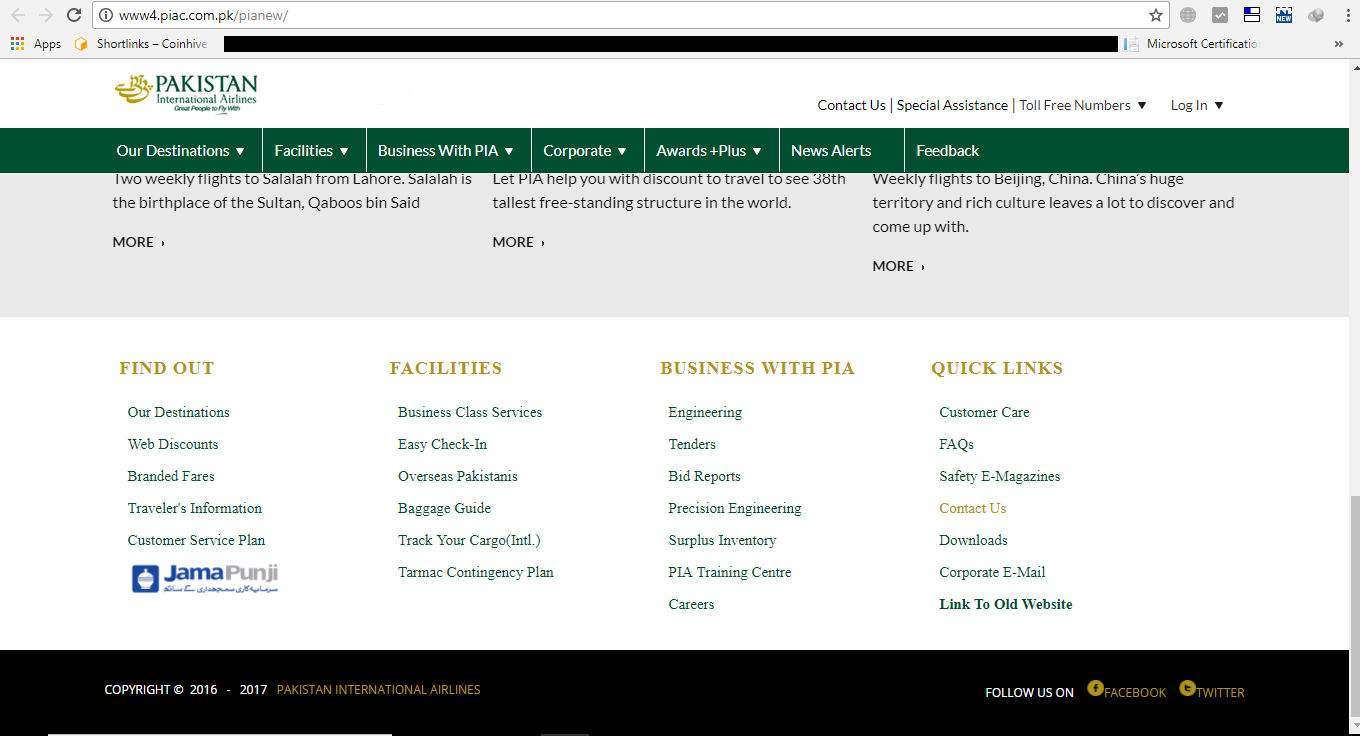Image resolution: width=1360 pixels, height=736 pixels.
Task: Click the Jama Punji logo
Action: tap(204, 577)
